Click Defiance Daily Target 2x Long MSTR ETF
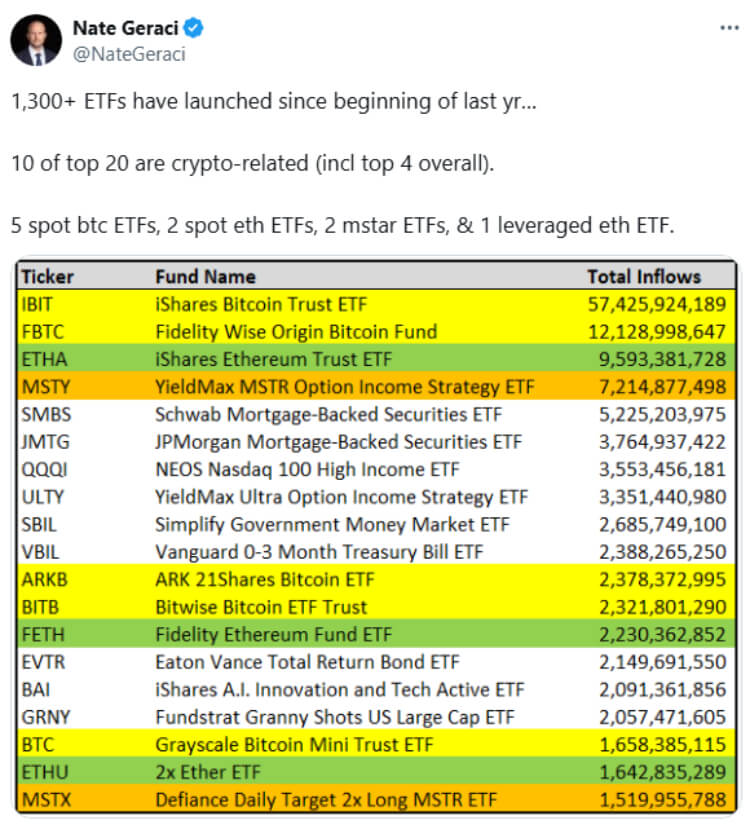 click(326, 799)
